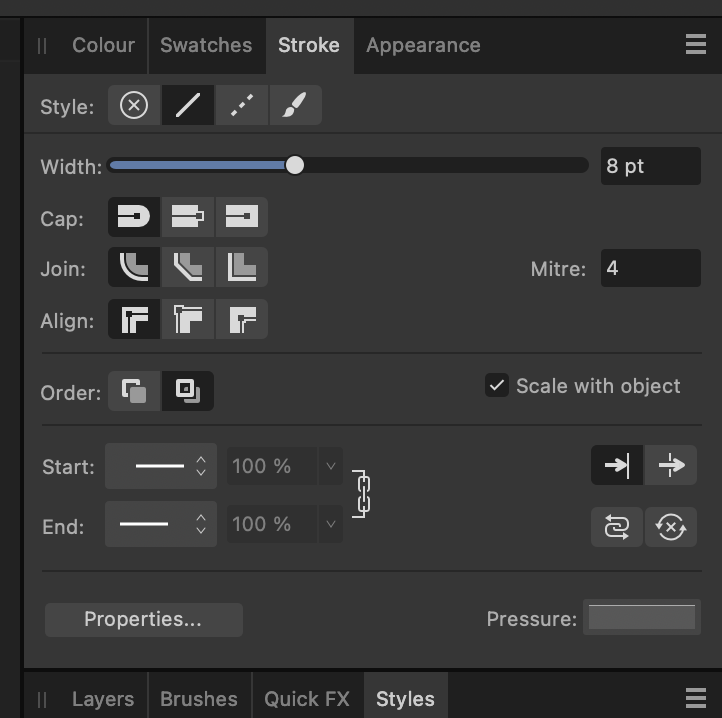Choose the Dash Line stroke style
Screen dimensions: 722x718
(242, 105)
